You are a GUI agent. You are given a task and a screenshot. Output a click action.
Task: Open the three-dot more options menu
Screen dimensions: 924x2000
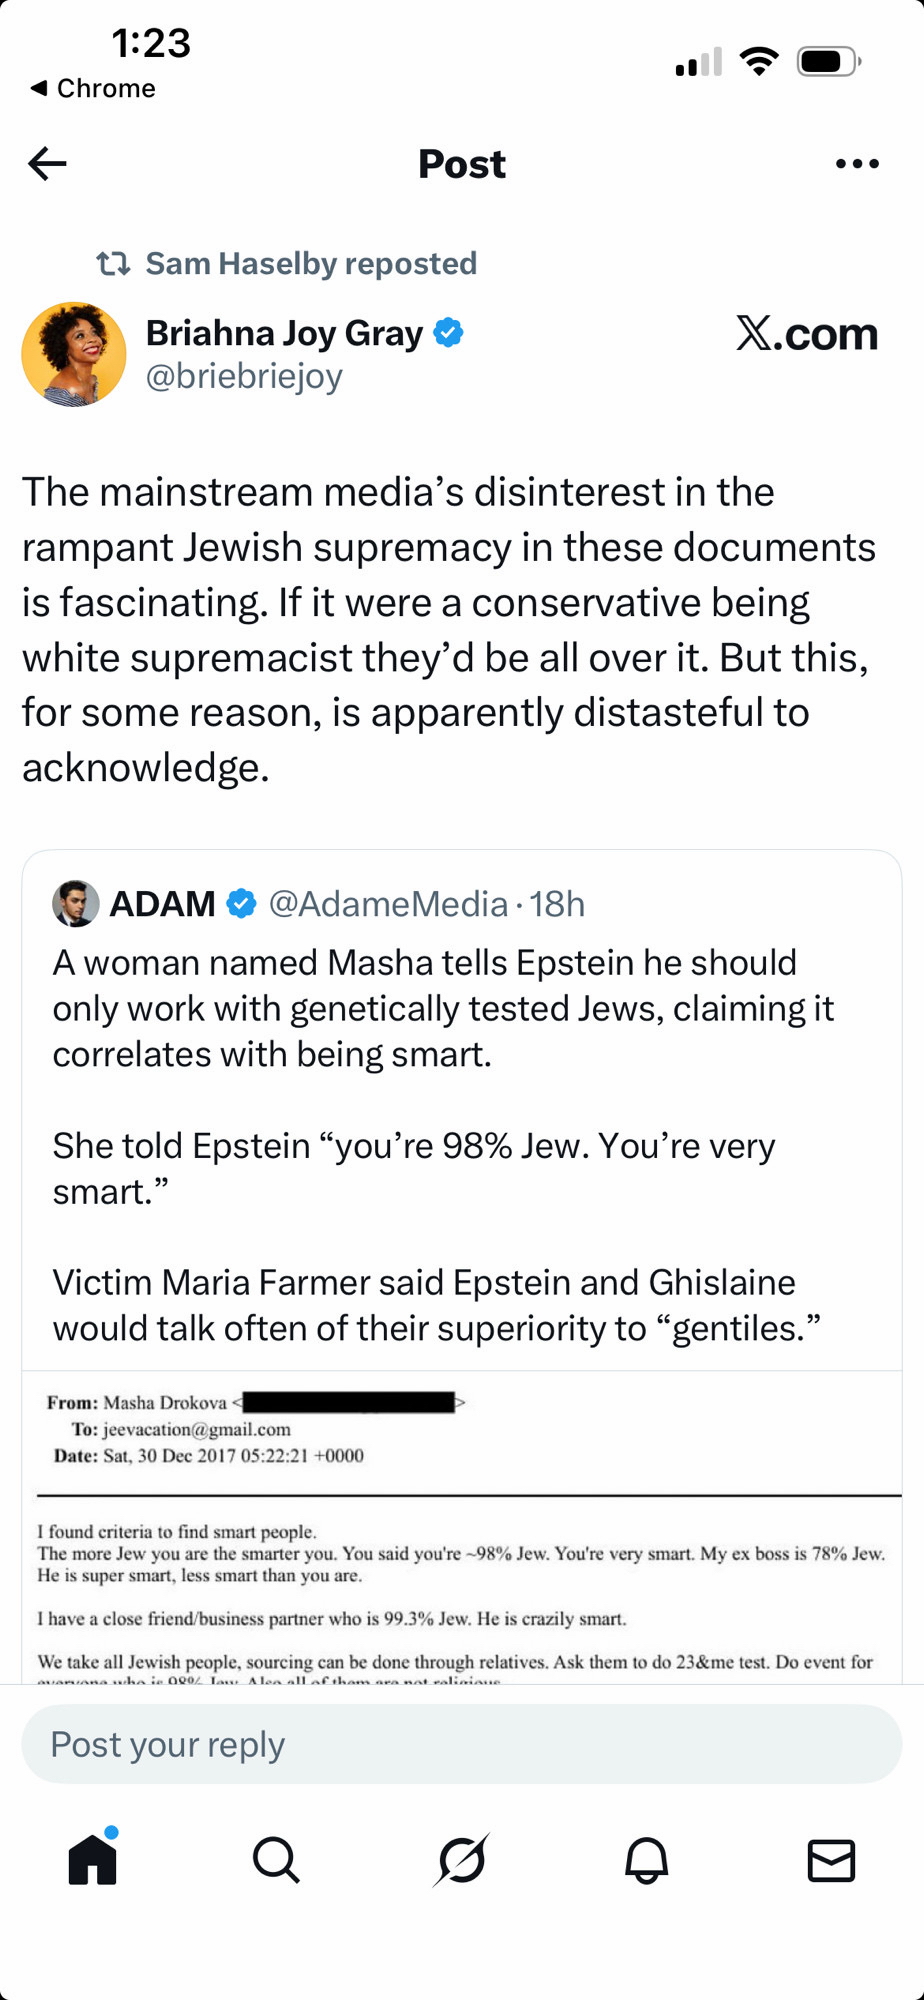click(x=857, y=164)
